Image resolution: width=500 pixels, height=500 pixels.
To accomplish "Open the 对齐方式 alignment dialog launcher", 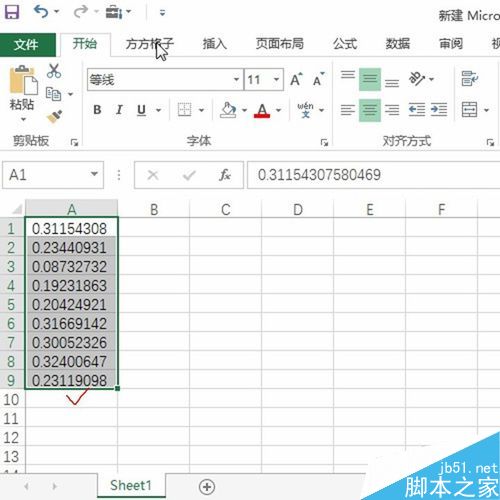I will 490,143.
